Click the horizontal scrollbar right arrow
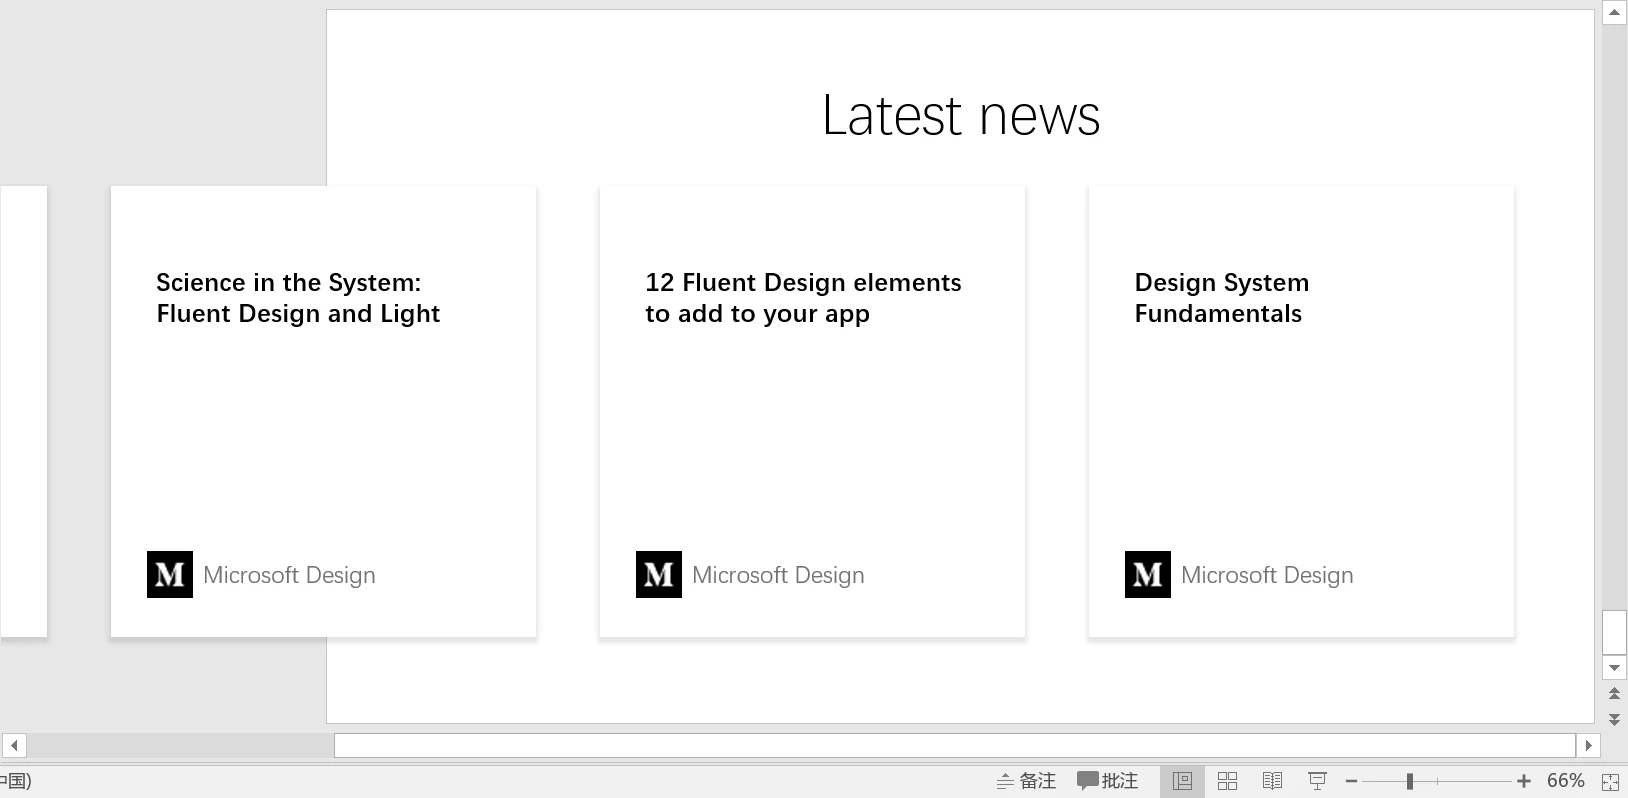The image size is (1628, 798). coord(1588,745)
